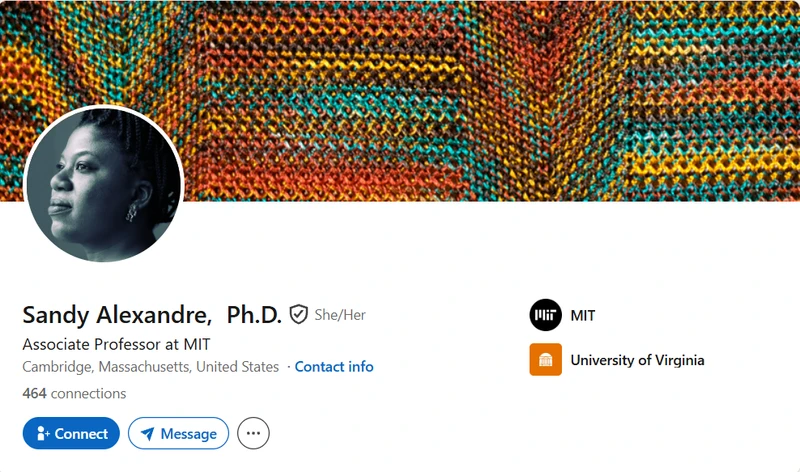The image size is (800, 472).
Task: Click the Sandy Alexandre, Ph.D. name heading
Action: 152,315
